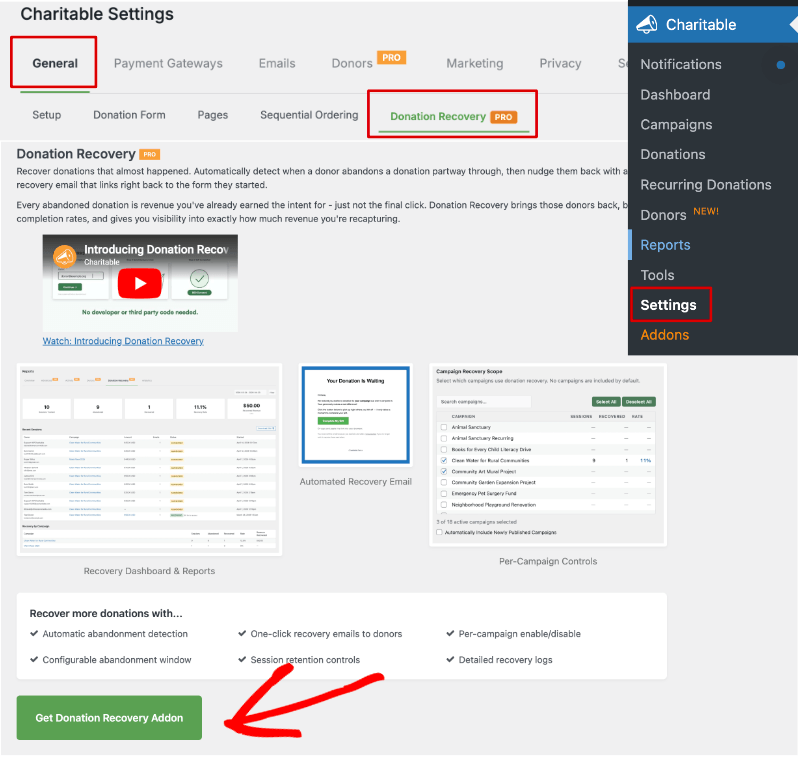
Task: Open Donations in the sidebar menu
Action: 672,154
